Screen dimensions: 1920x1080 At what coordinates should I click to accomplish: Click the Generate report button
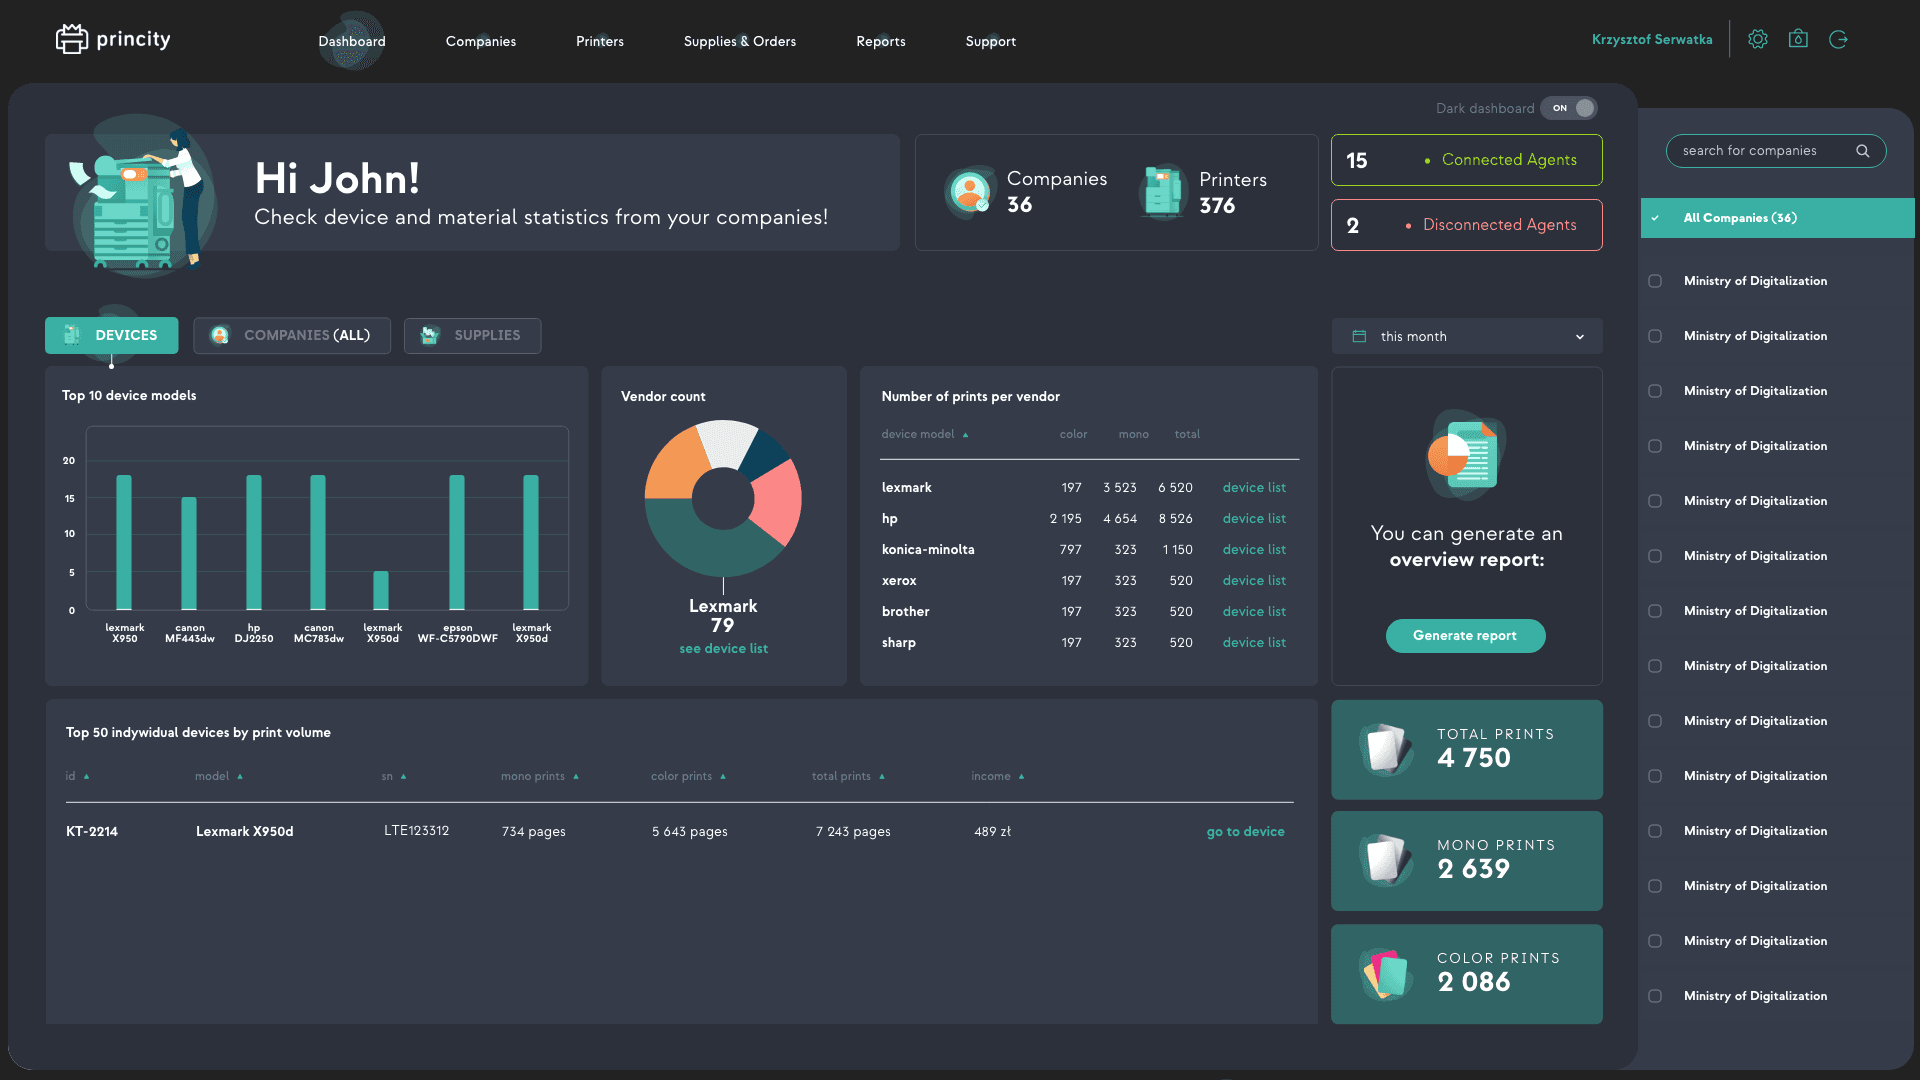[1465, 635]
